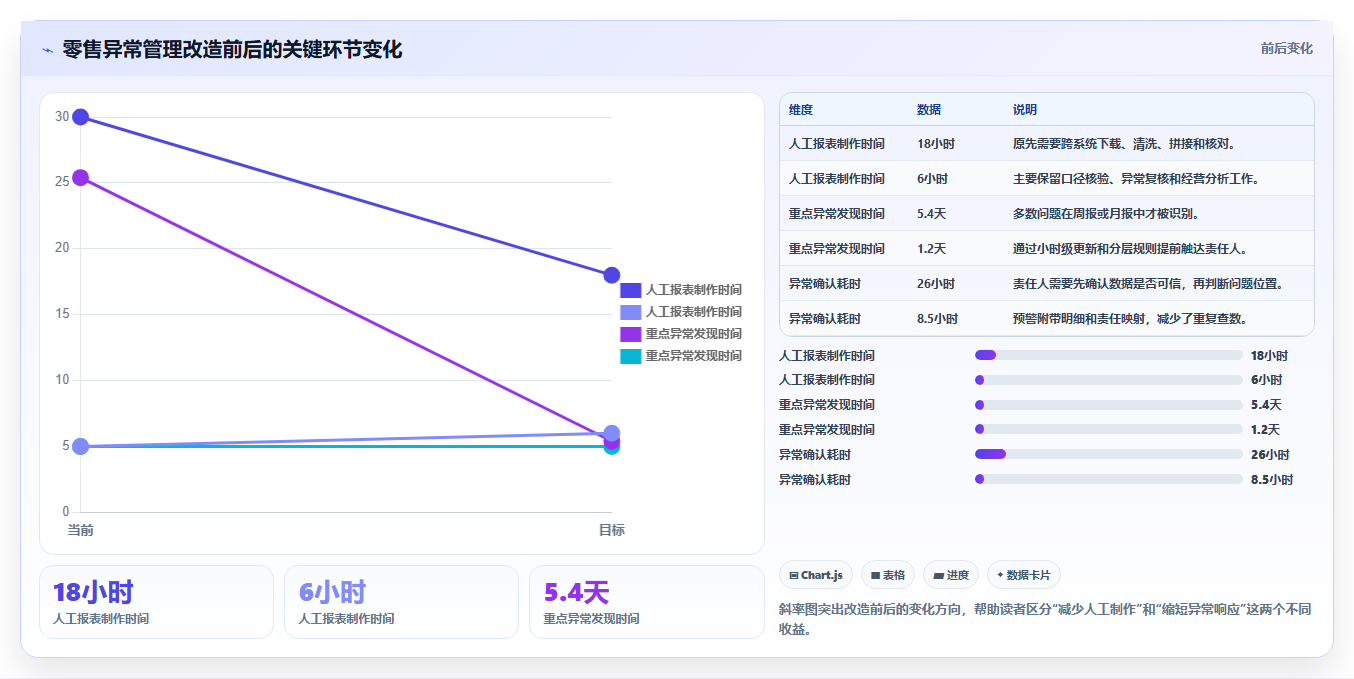
Task: Select the light blue data point at 5 under 当前
Action: 81,446
